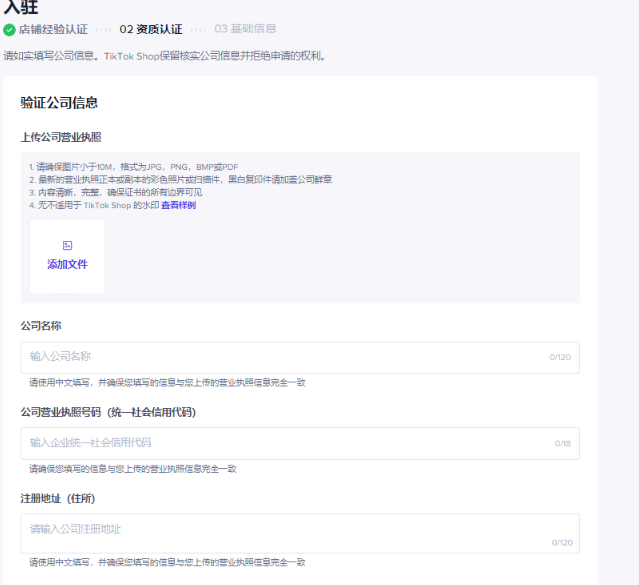Jump to the 03 基础信息 step

[245, 29]
